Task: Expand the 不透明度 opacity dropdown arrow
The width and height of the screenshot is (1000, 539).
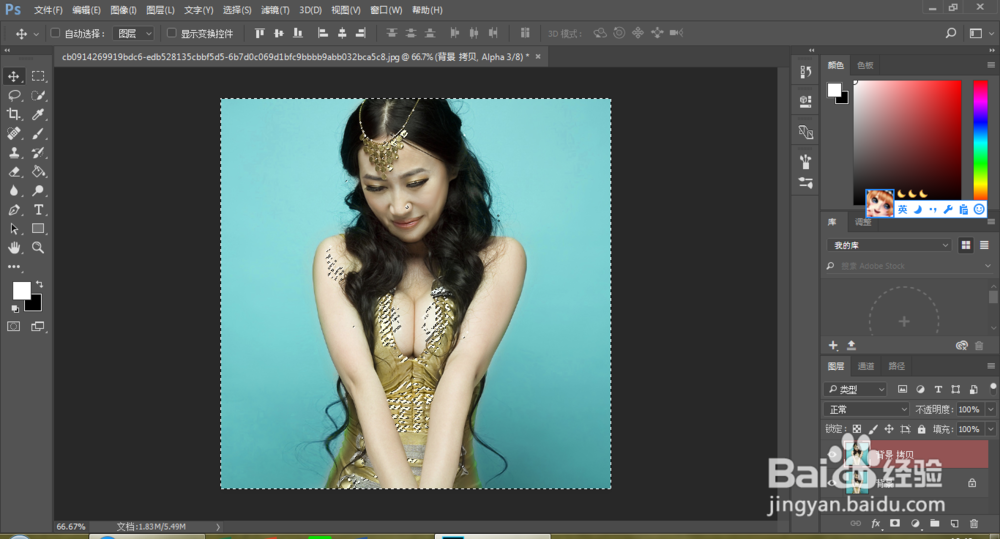Action: 991,409
